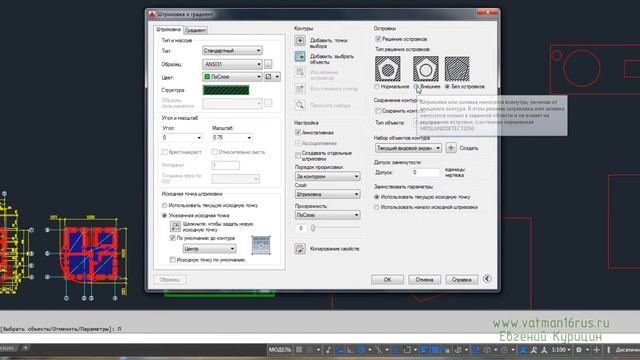Select inherit option use current origin radio
640x360 pixels.
coord(377,197)
